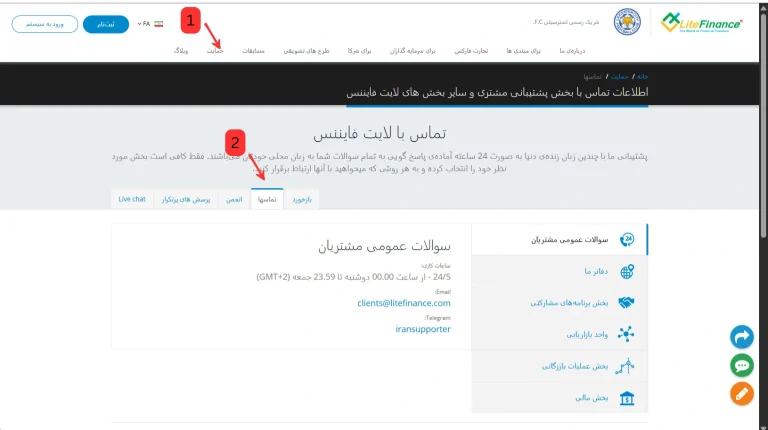
Task: Click the network marketing department icon
Action: click(626, 334)
